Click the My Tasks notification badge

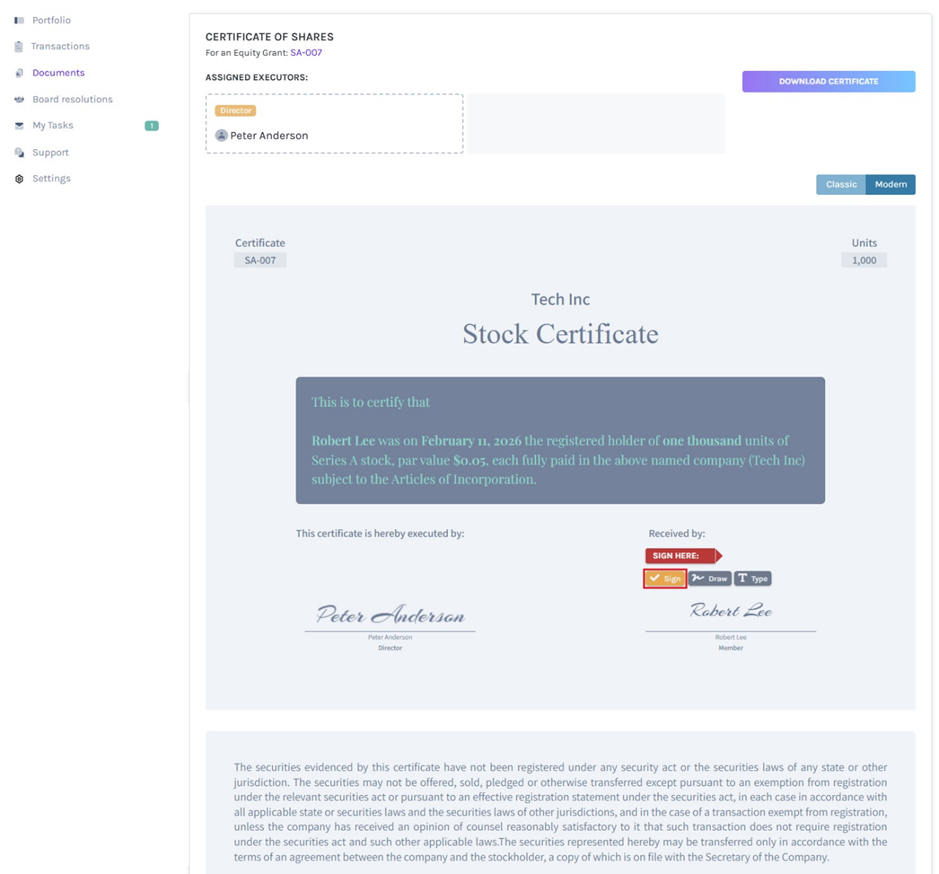[x=151, y=125]
